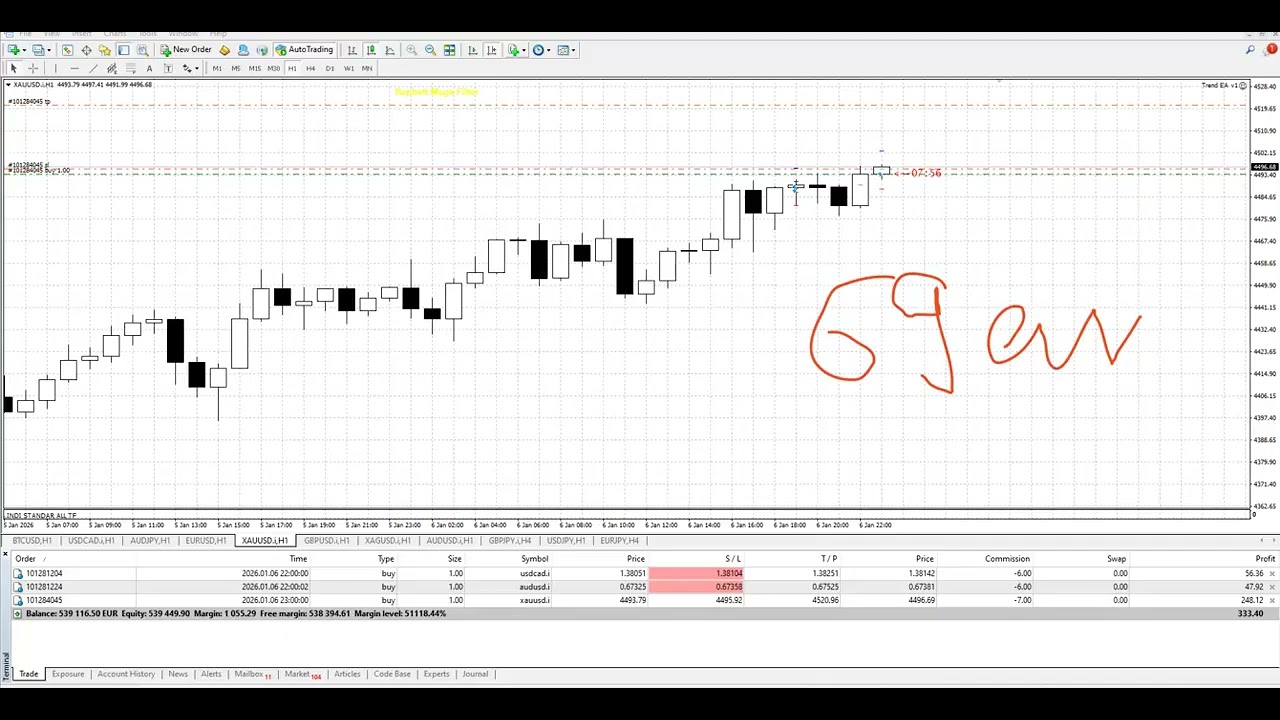Viewport: 1280px width, 720px height.
Task: Switch to the Experts terminal tab
Action: (x=436, y=674)
